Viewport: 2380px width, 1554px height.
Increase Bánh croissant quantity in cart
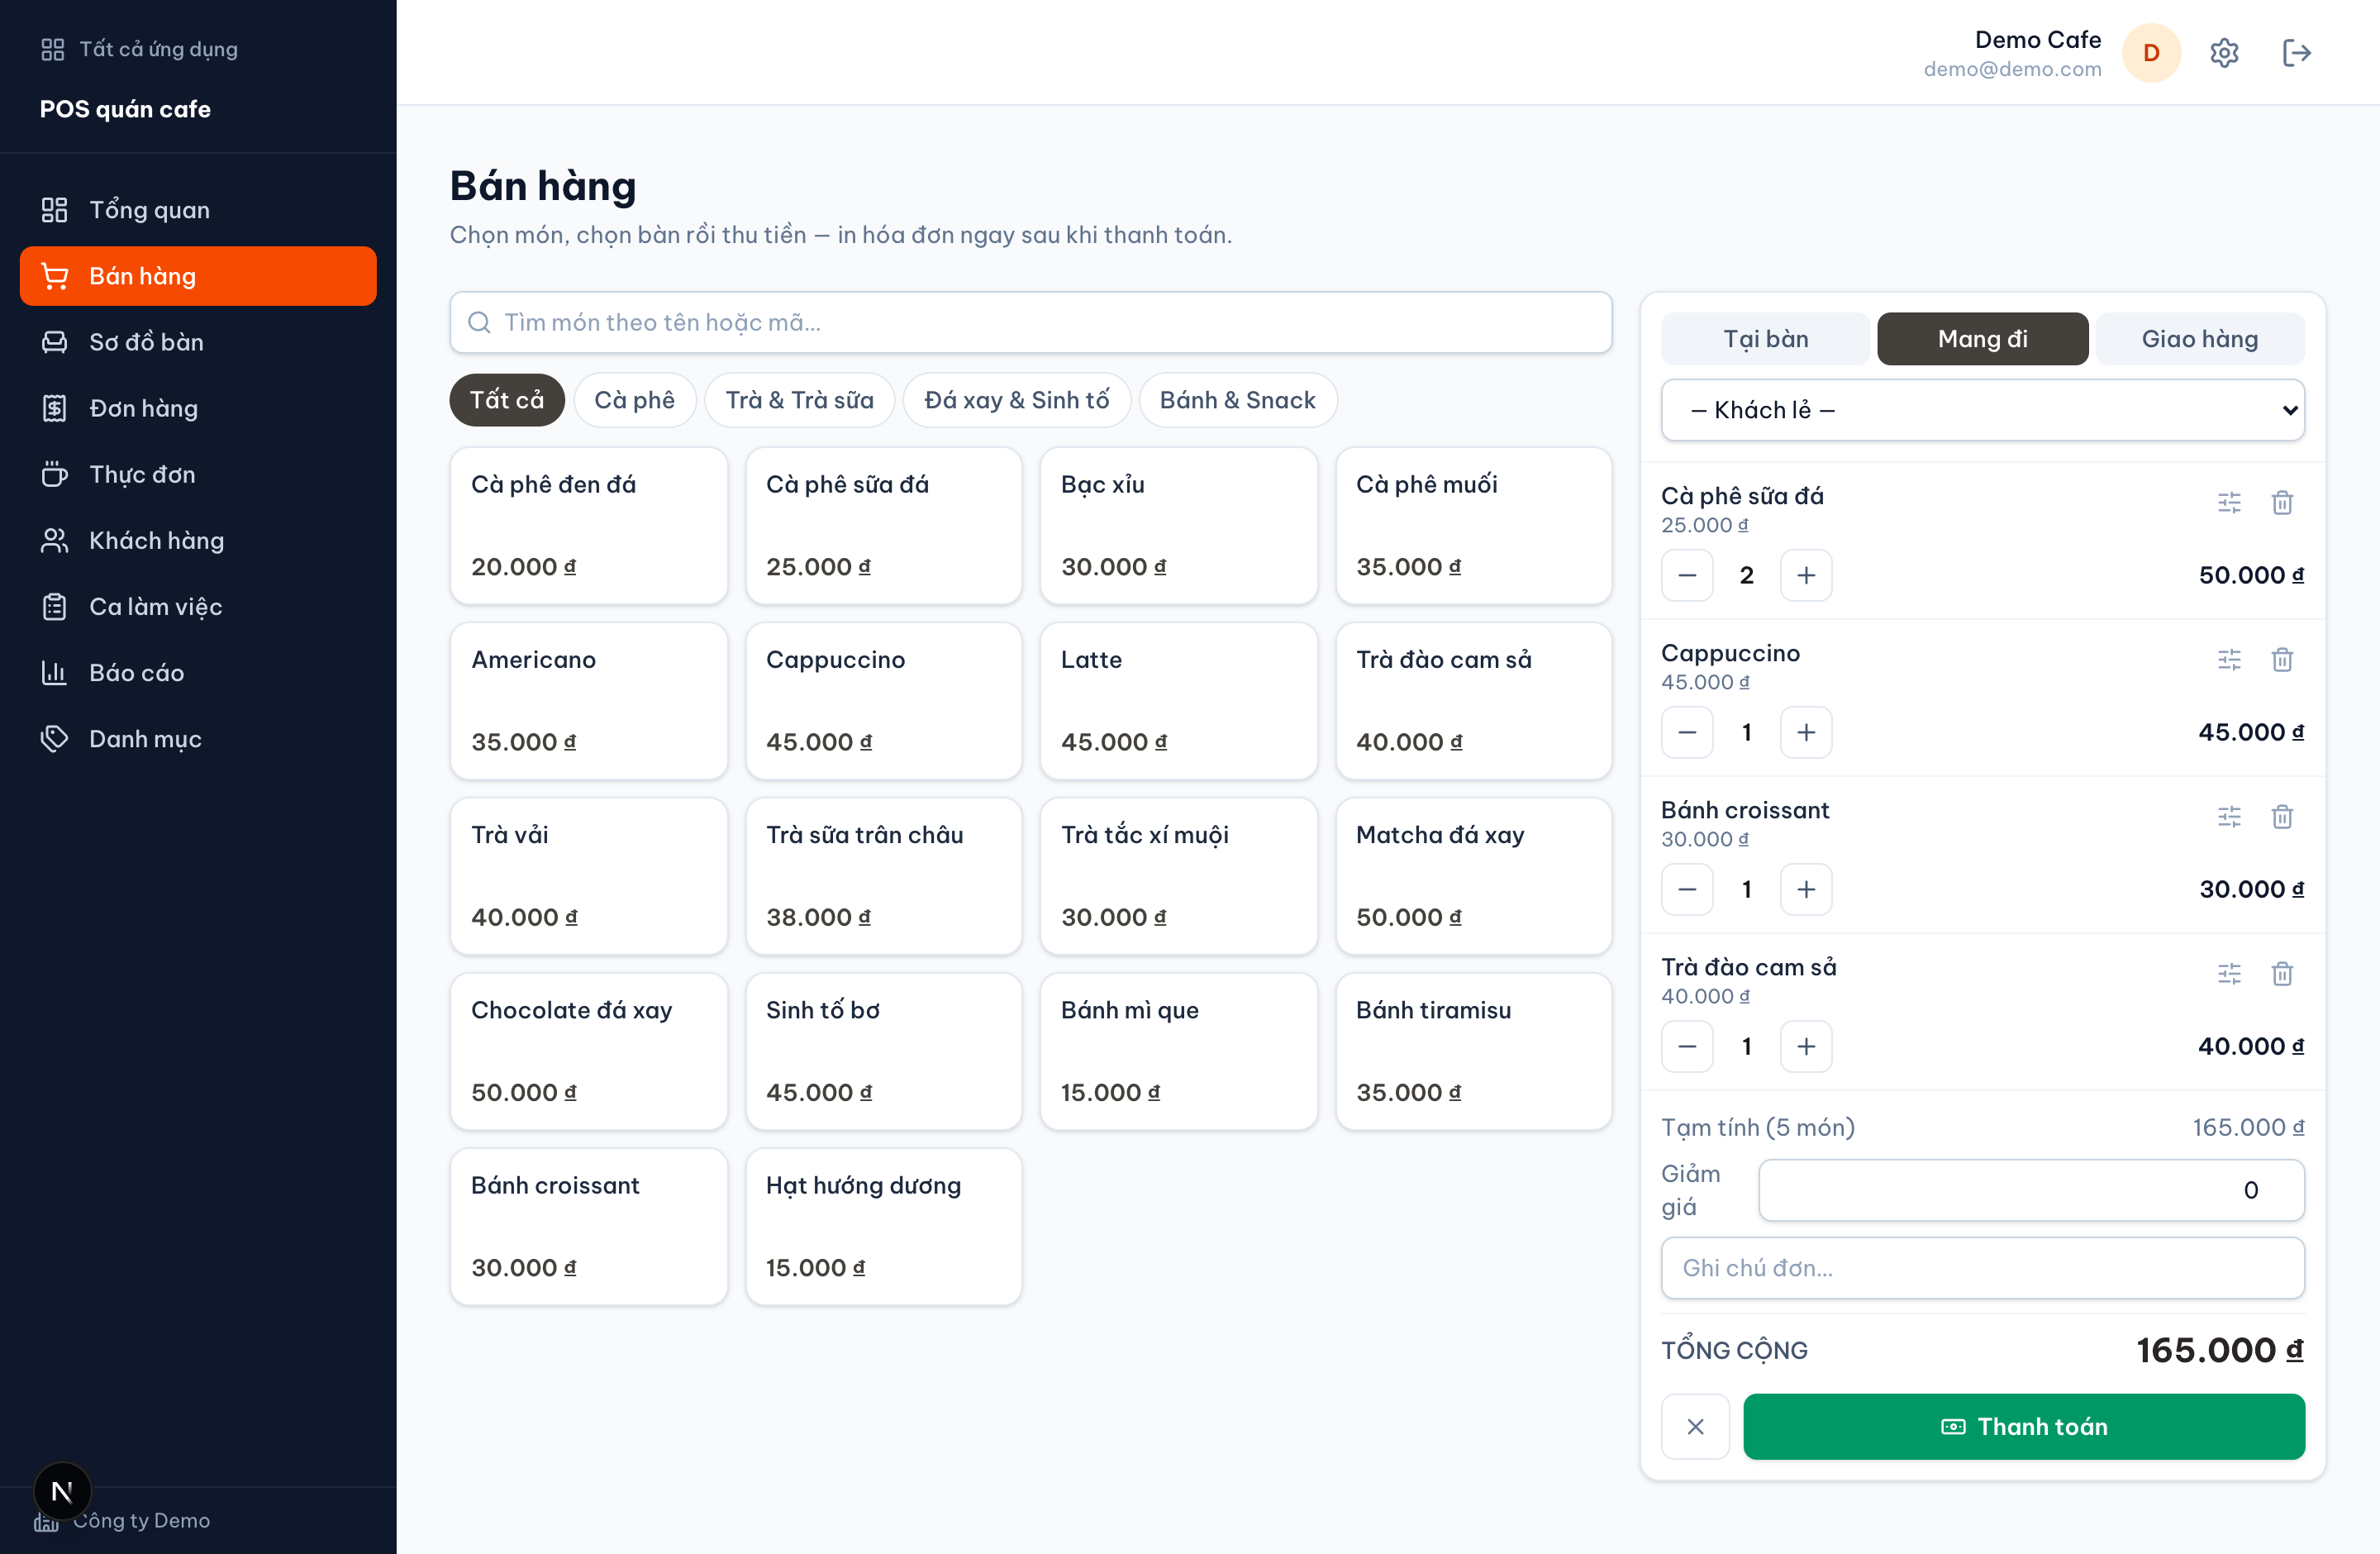1806,889
